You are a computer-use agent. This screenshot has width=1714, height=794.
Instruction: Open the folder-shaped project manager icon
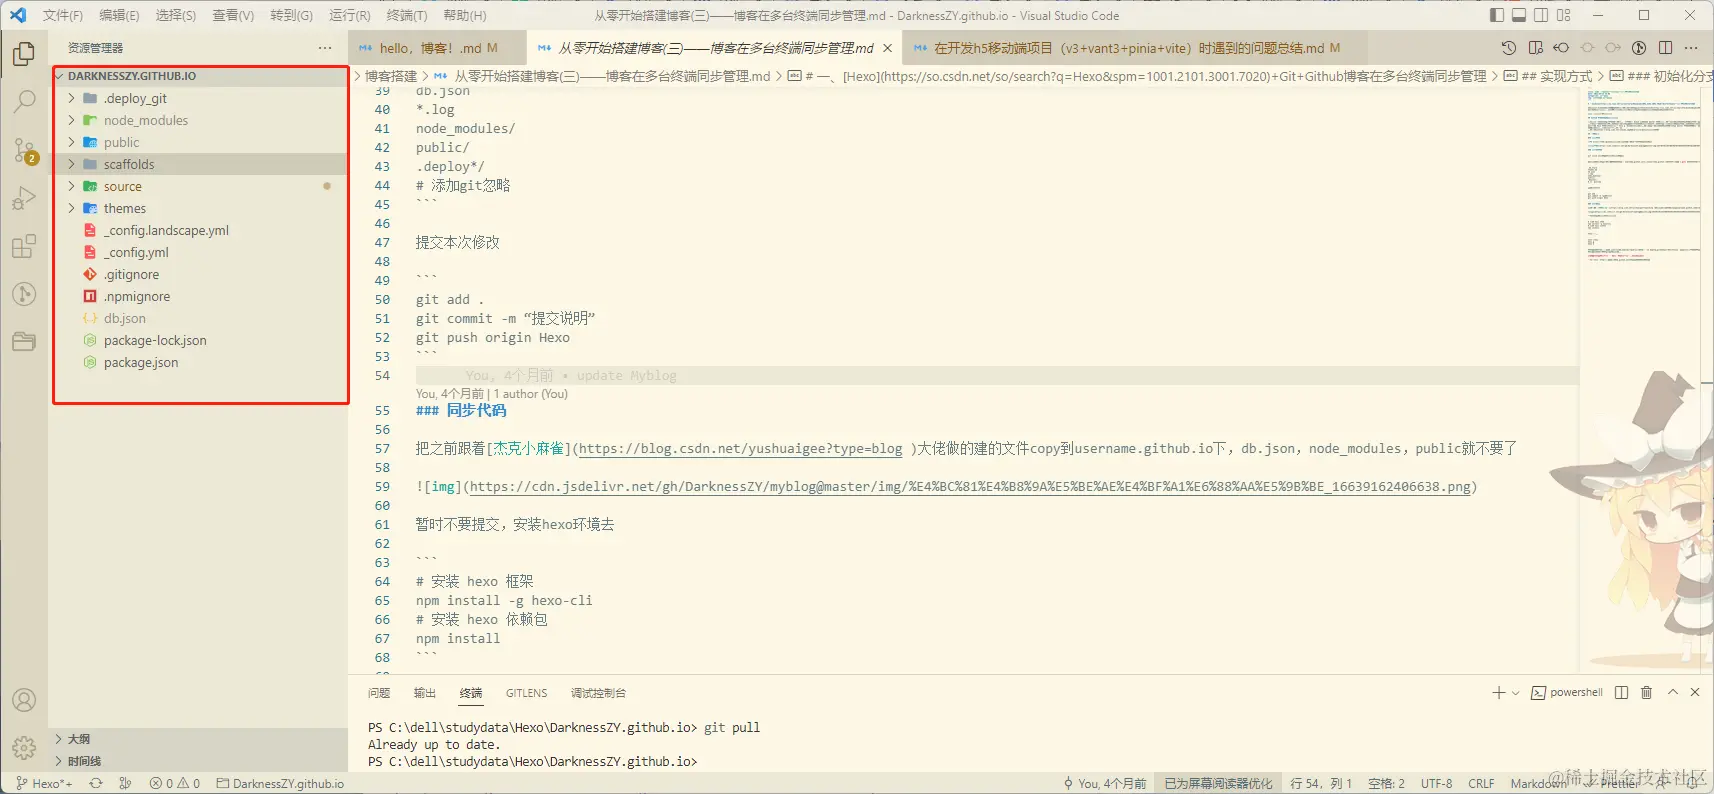click(x=24, y=342)
